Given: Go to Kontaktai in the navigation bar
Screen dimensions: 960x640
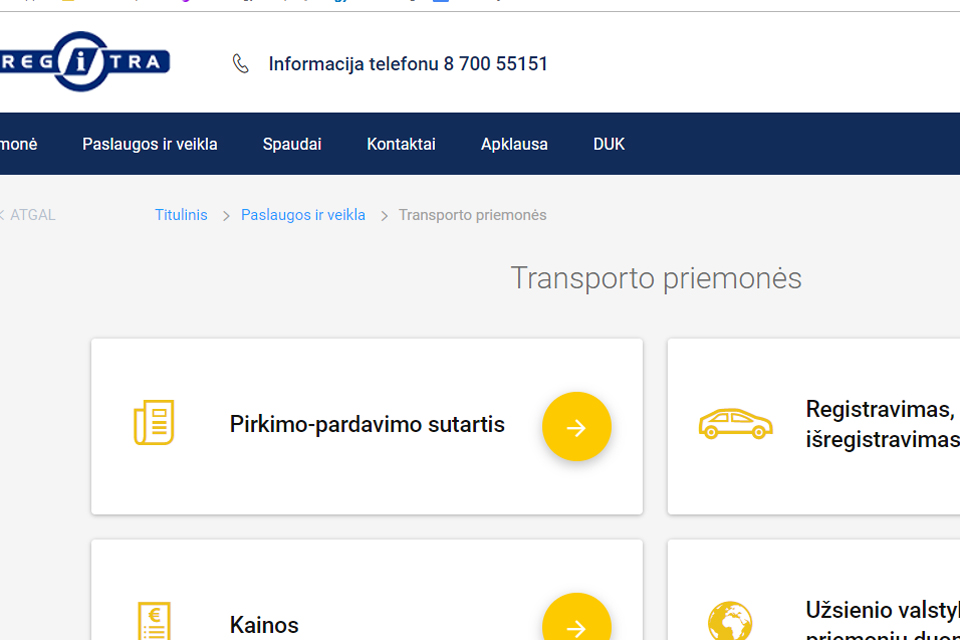Looking at the screenshot, I should [401, 144].
